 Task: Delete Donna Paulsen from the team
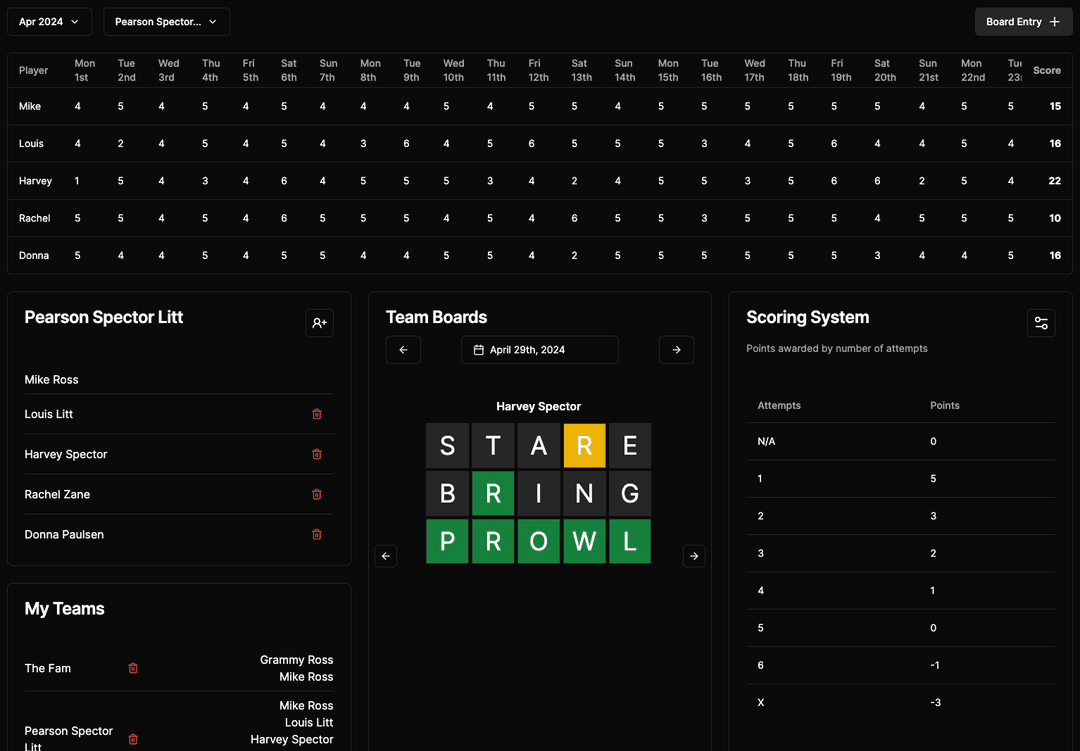pos(317,534)
